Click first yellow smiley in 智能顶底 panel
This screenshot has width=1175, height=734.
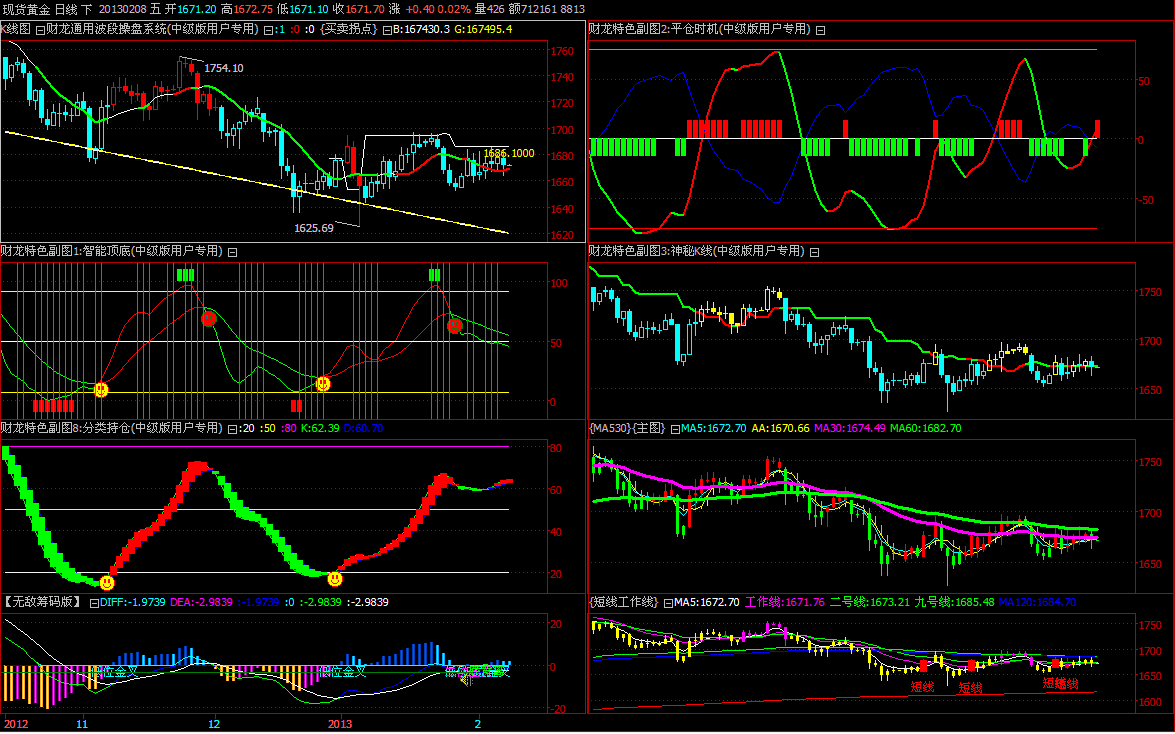[101, 390]
